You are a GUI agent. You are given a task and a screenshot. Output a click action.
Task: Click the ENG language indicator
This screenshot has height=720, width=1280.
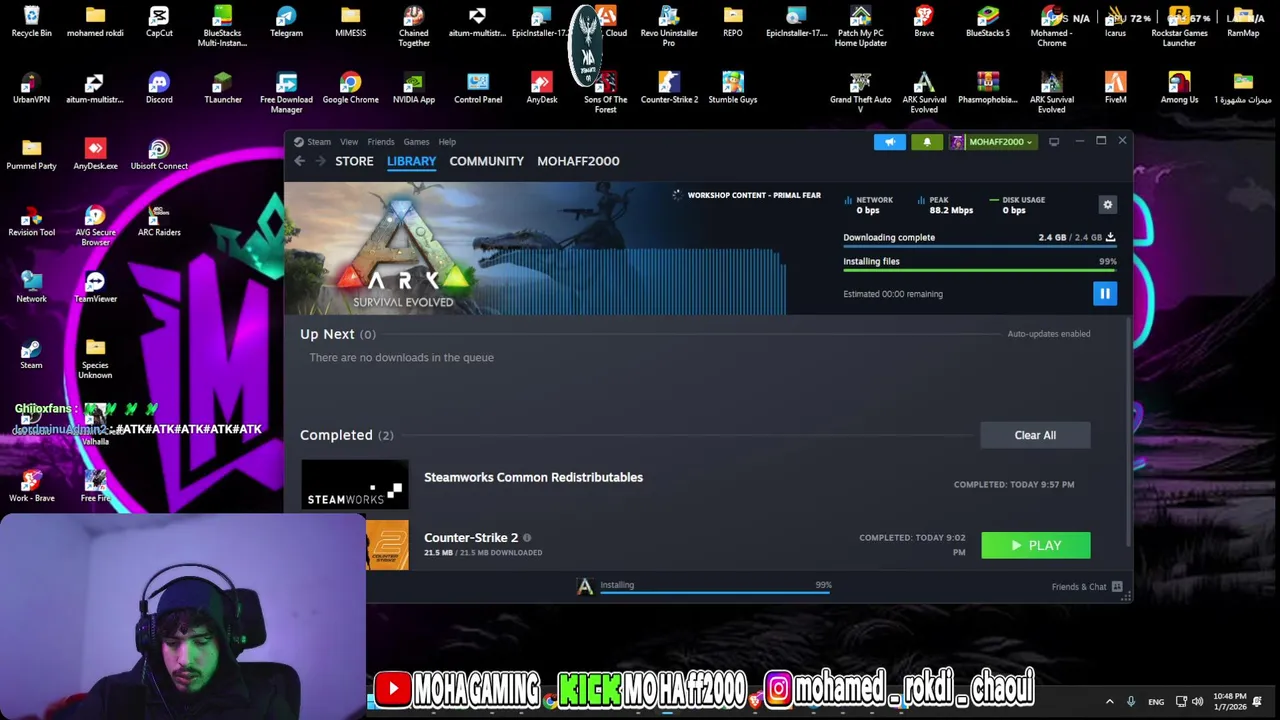(x=1156, y=702)
